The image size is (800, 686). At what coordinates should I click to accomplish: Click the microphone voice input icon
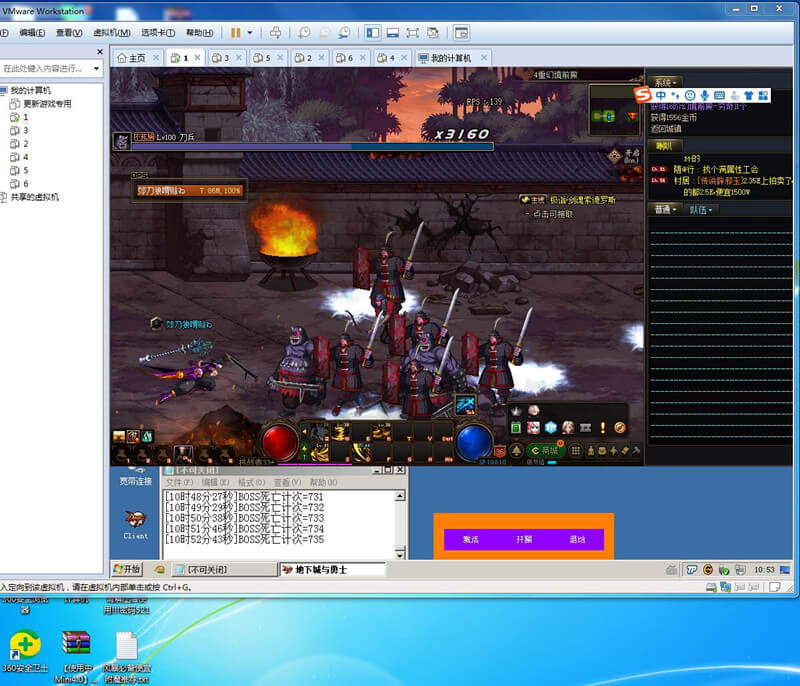705,95
